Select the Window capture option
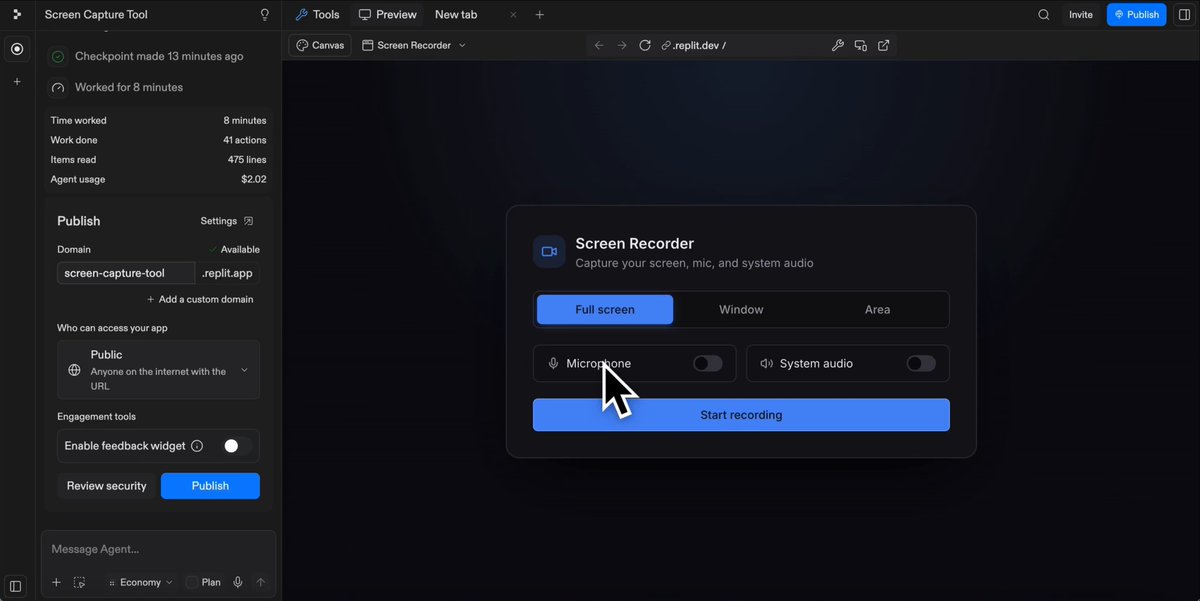1200x601 pixels. pos(741,310)
